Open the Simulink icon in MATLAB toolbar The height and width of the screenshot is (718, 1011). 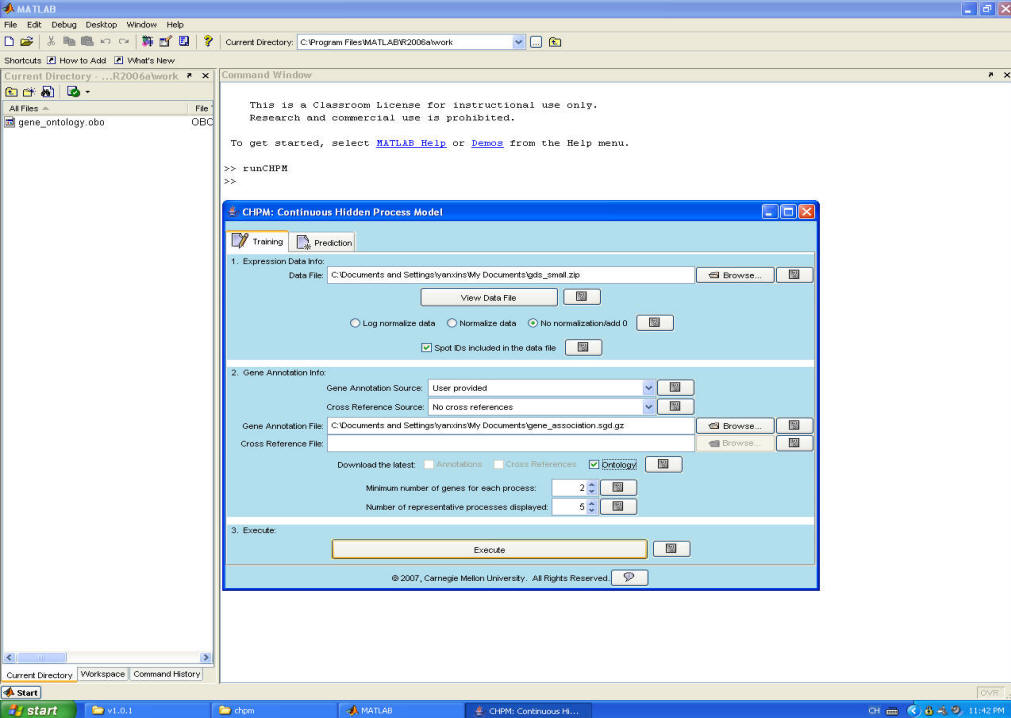[147, 42]
